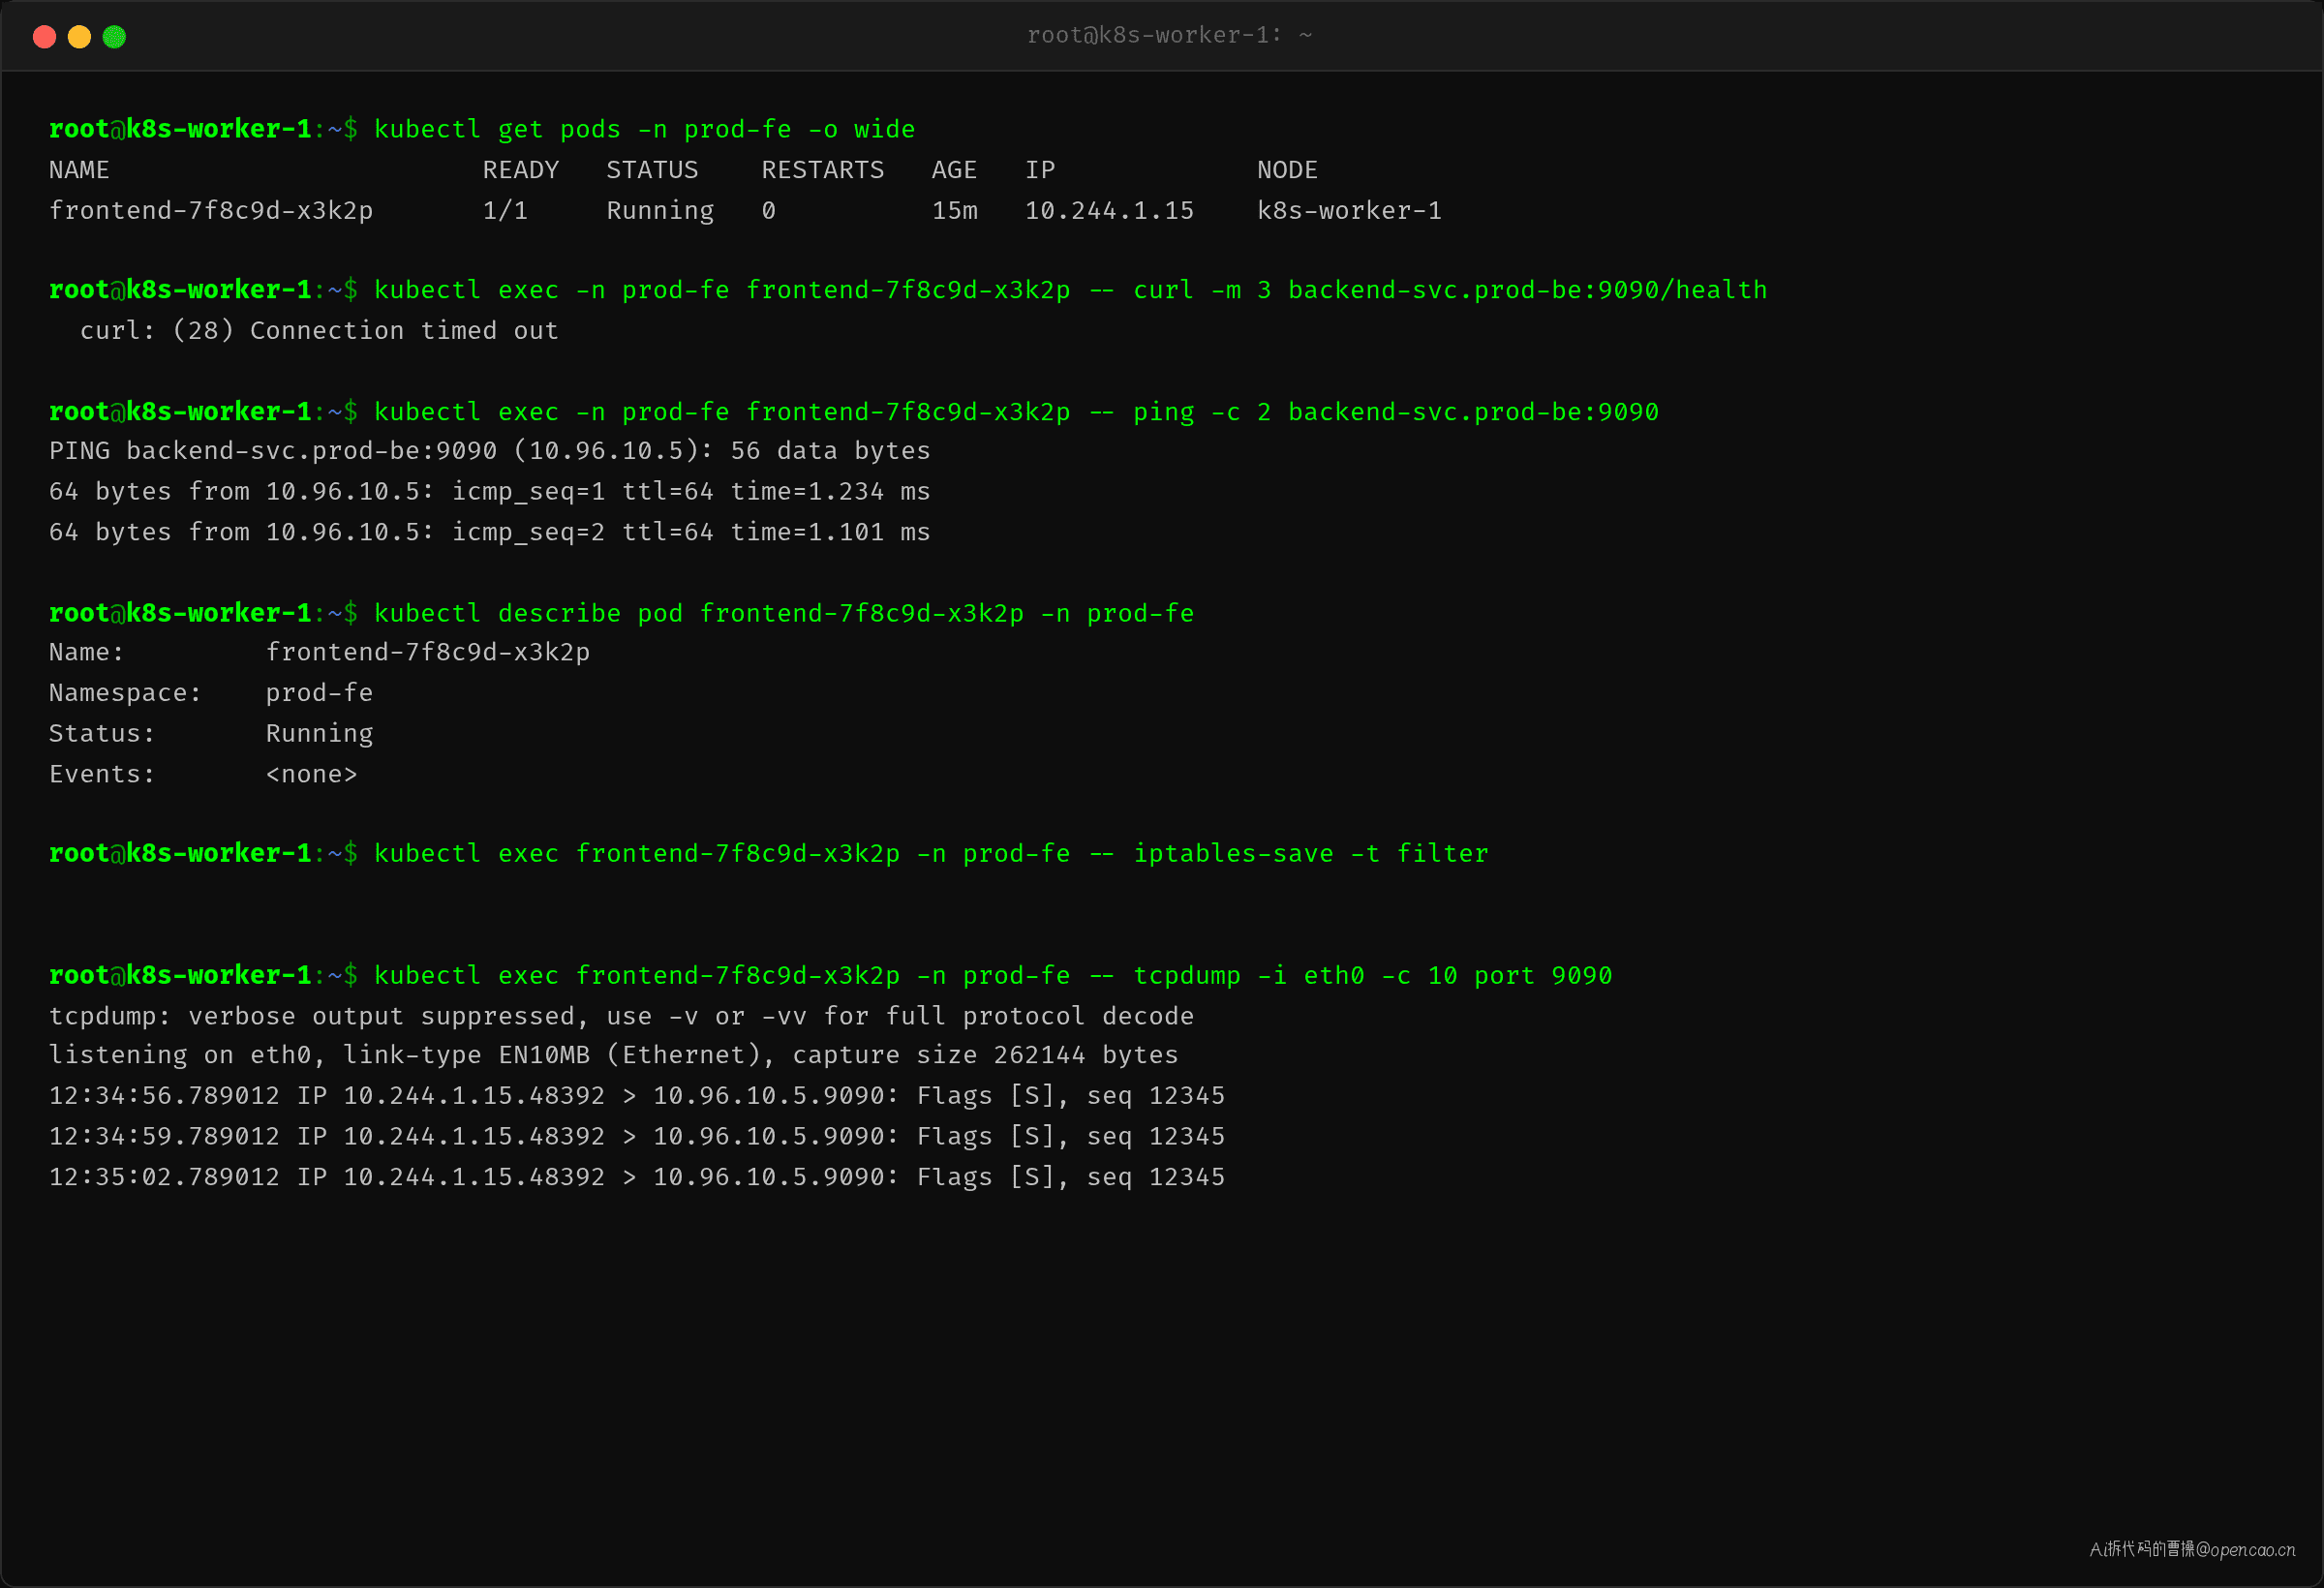Click the 'kubectl get pods -n prod-fe -o wide' command

[644, 129]
